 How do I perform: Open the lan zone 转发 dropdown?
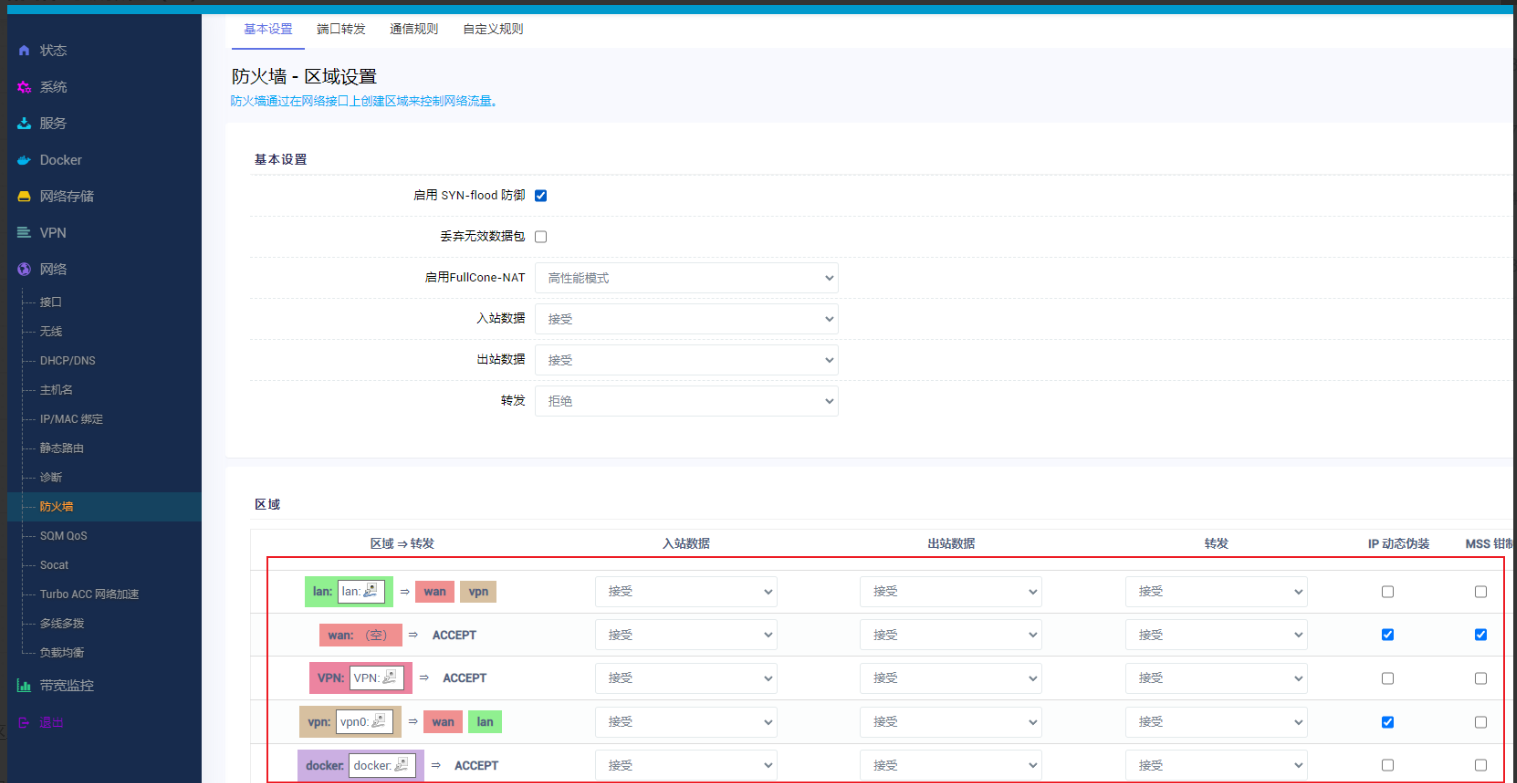point(1216,592)
